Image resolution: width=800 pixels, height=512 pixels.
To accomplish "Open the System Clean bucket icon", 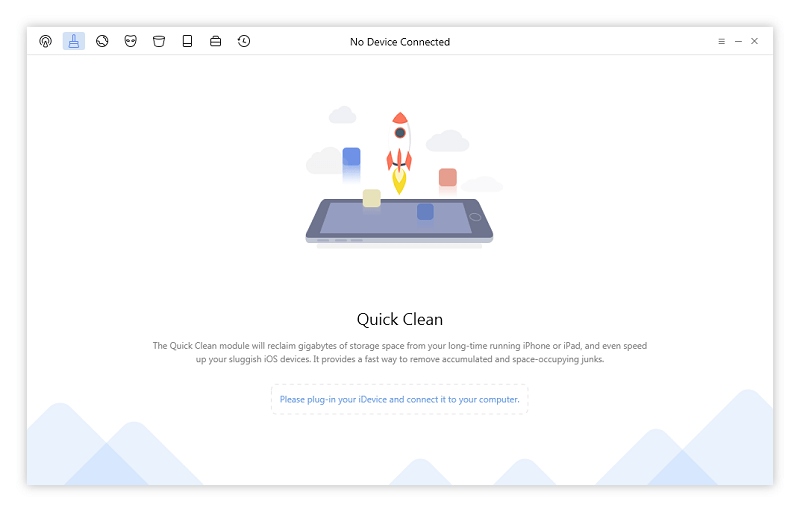I will click(159, 41).
